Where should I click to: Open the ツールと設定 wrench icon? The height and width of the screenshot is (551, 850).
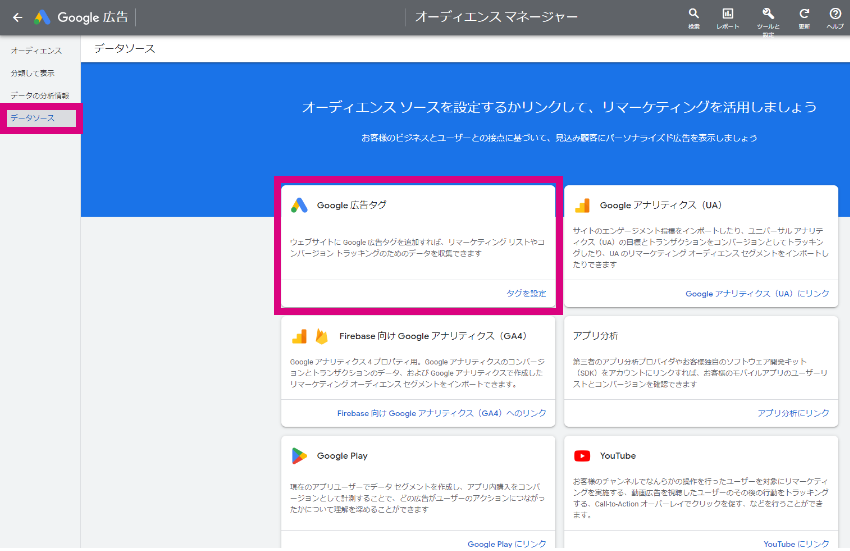tap(768, 14)
